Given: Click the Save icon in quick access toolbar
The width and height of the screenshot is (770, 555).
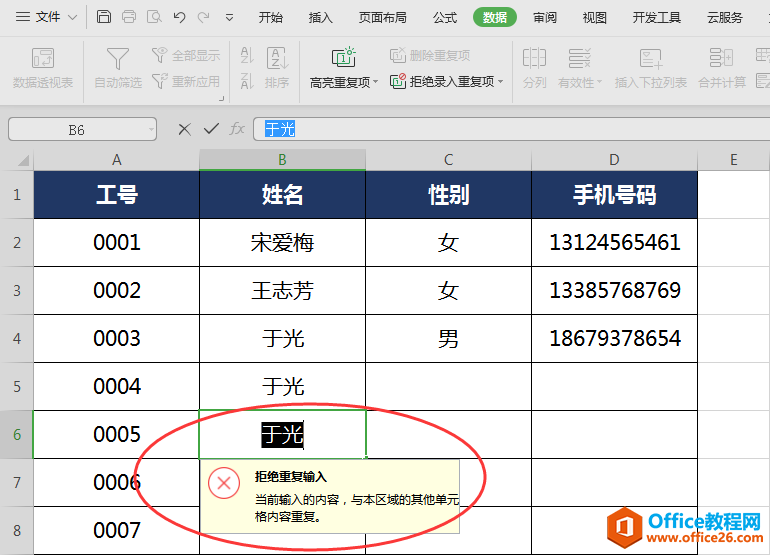Looking at the screenshot, I should 104,17.
